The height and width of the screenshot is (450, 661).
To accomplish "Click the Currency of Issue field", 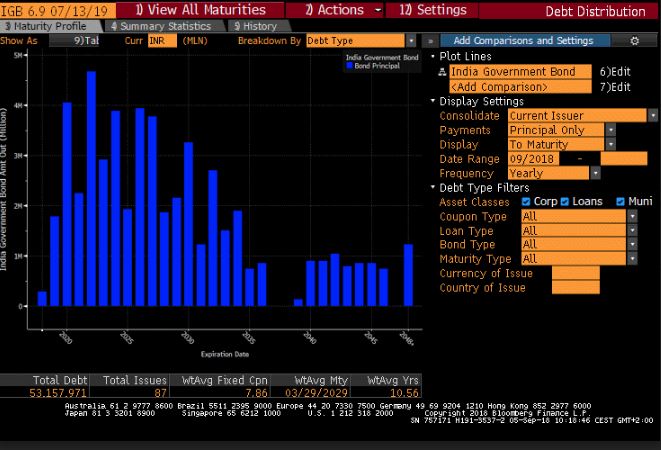I will [x=575, y=273].
